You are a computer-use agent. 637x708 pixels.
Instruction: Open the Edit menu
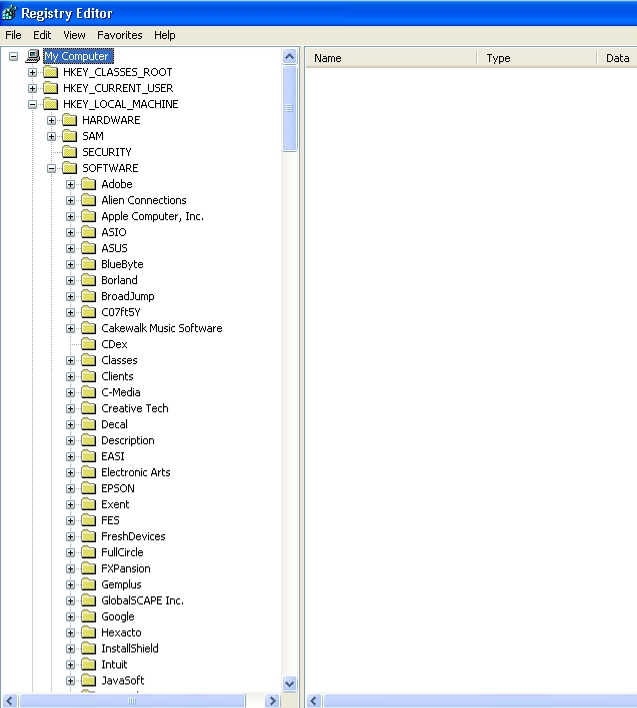coord(42,35)
